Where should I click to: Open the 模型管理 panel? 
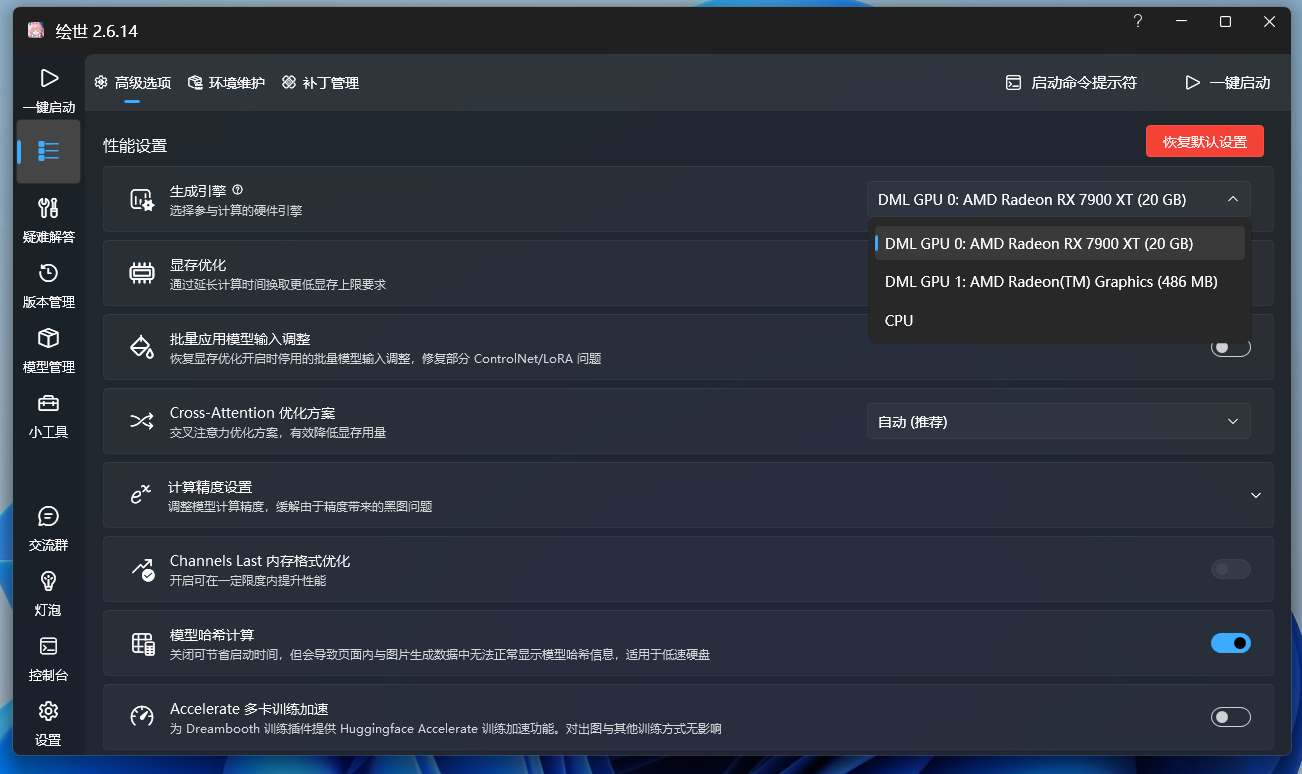coord(47,347)
